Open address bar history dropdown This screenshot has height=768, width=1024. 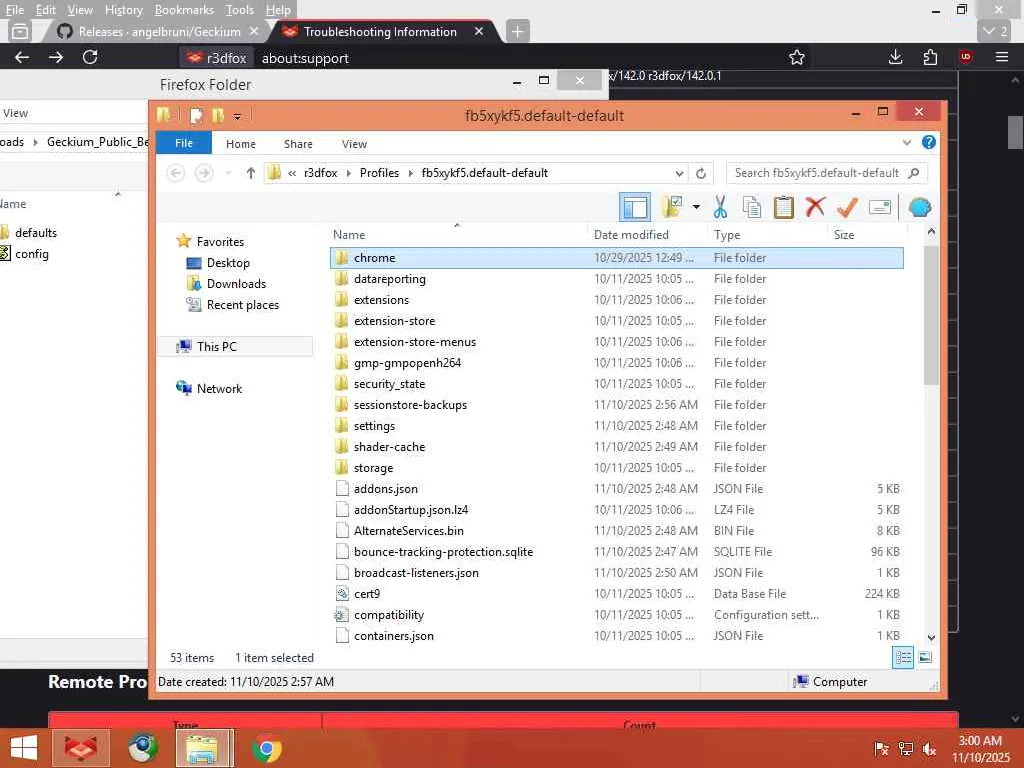pyautogui.click(x=679, y=173)
